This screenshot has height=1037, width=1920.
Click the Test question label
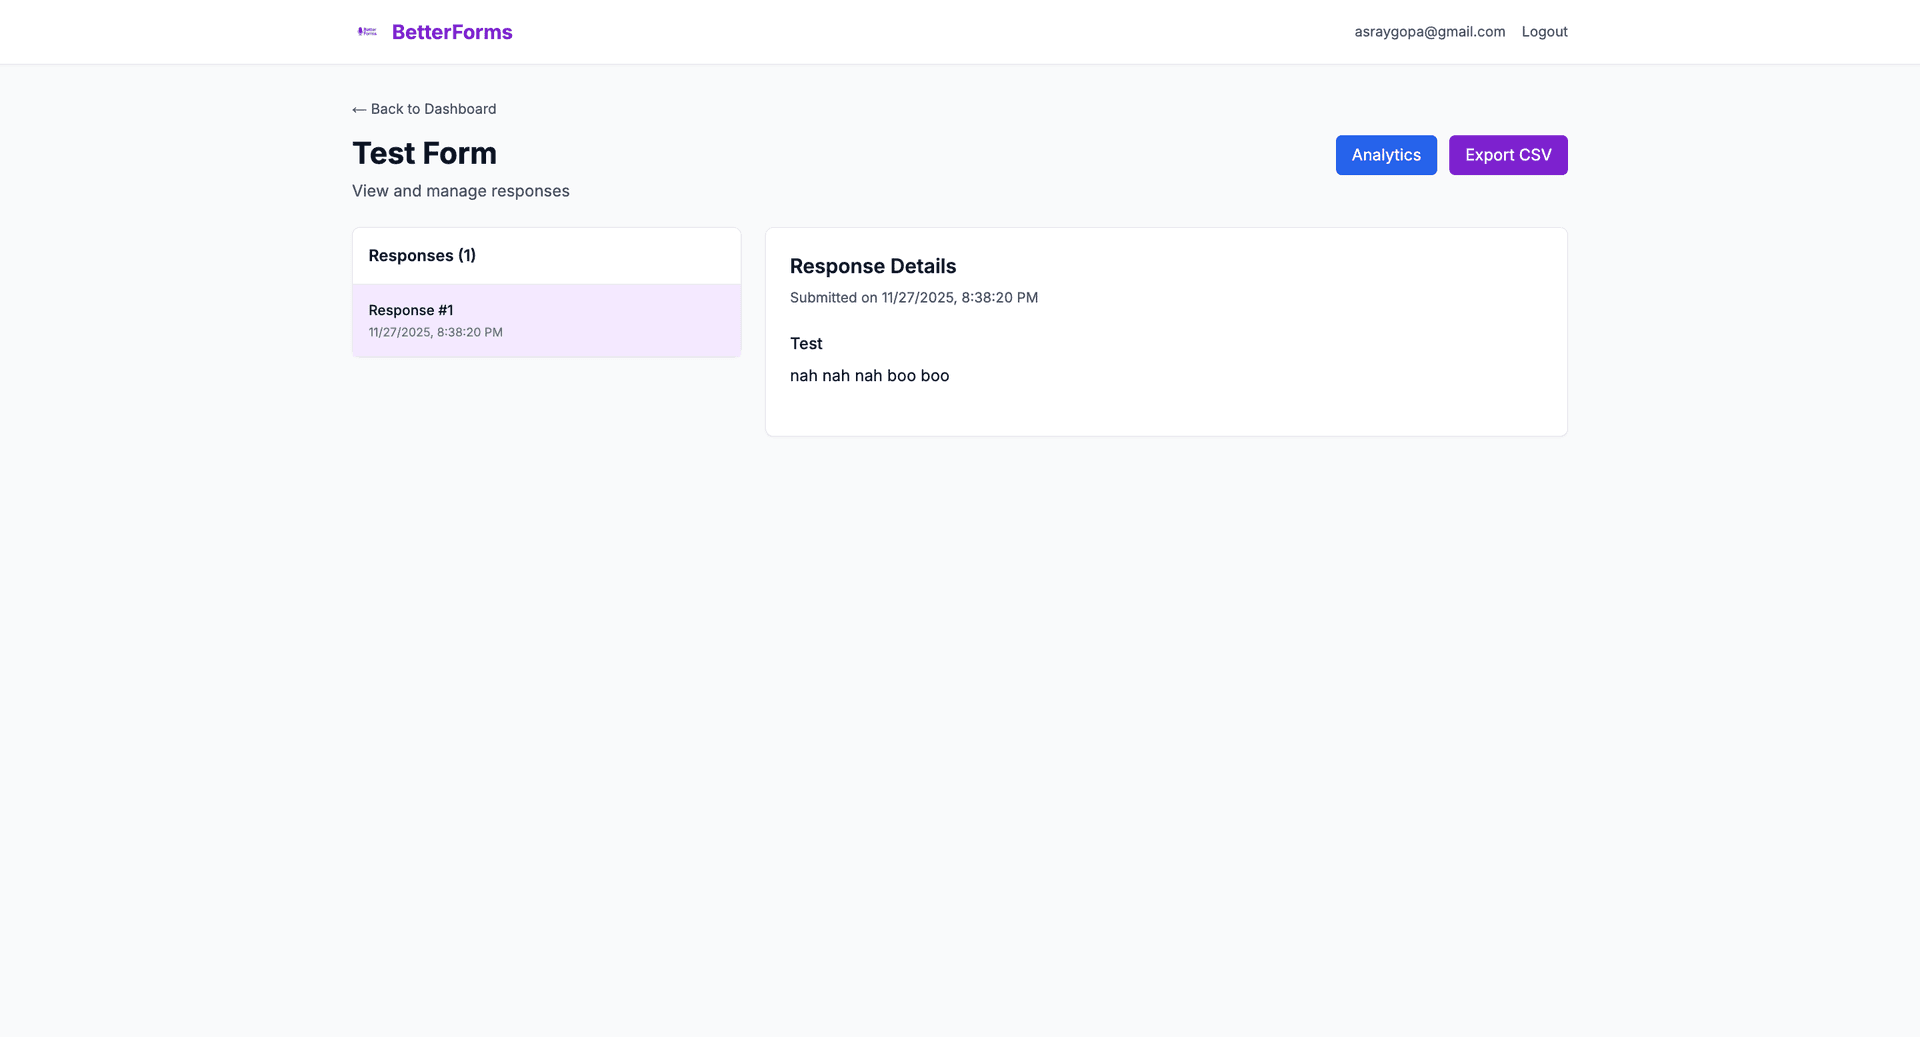tap(806, 343)
